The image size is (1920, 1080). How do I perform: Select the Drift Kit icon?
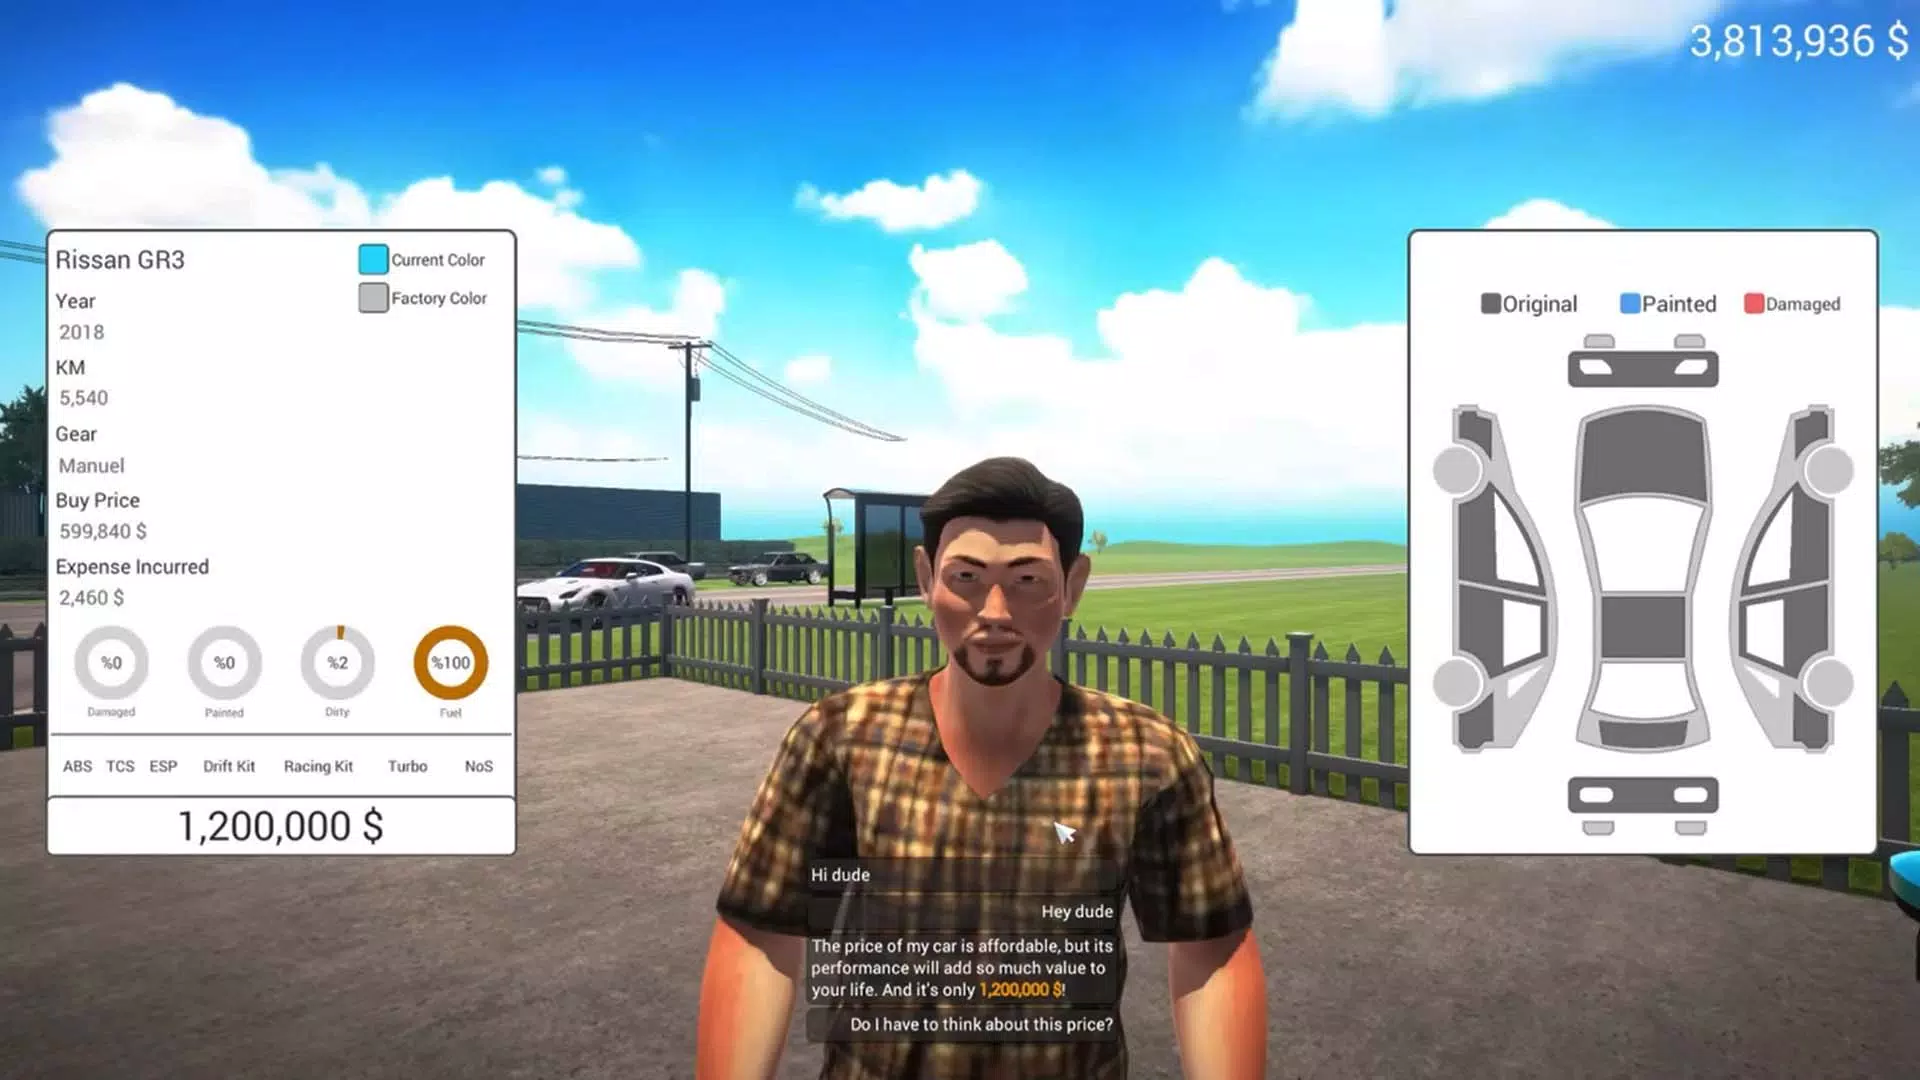click(x=228, y=765)
